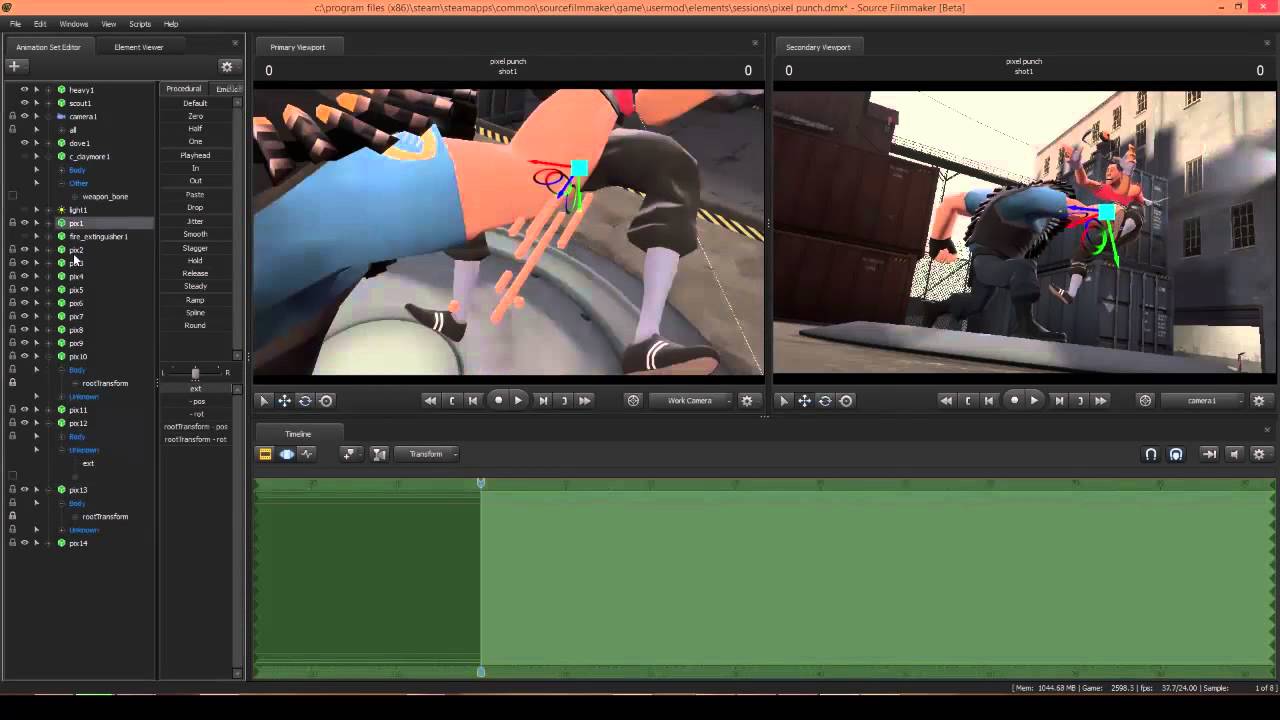
Task: Open the File menu
Action: coord(15,24)
